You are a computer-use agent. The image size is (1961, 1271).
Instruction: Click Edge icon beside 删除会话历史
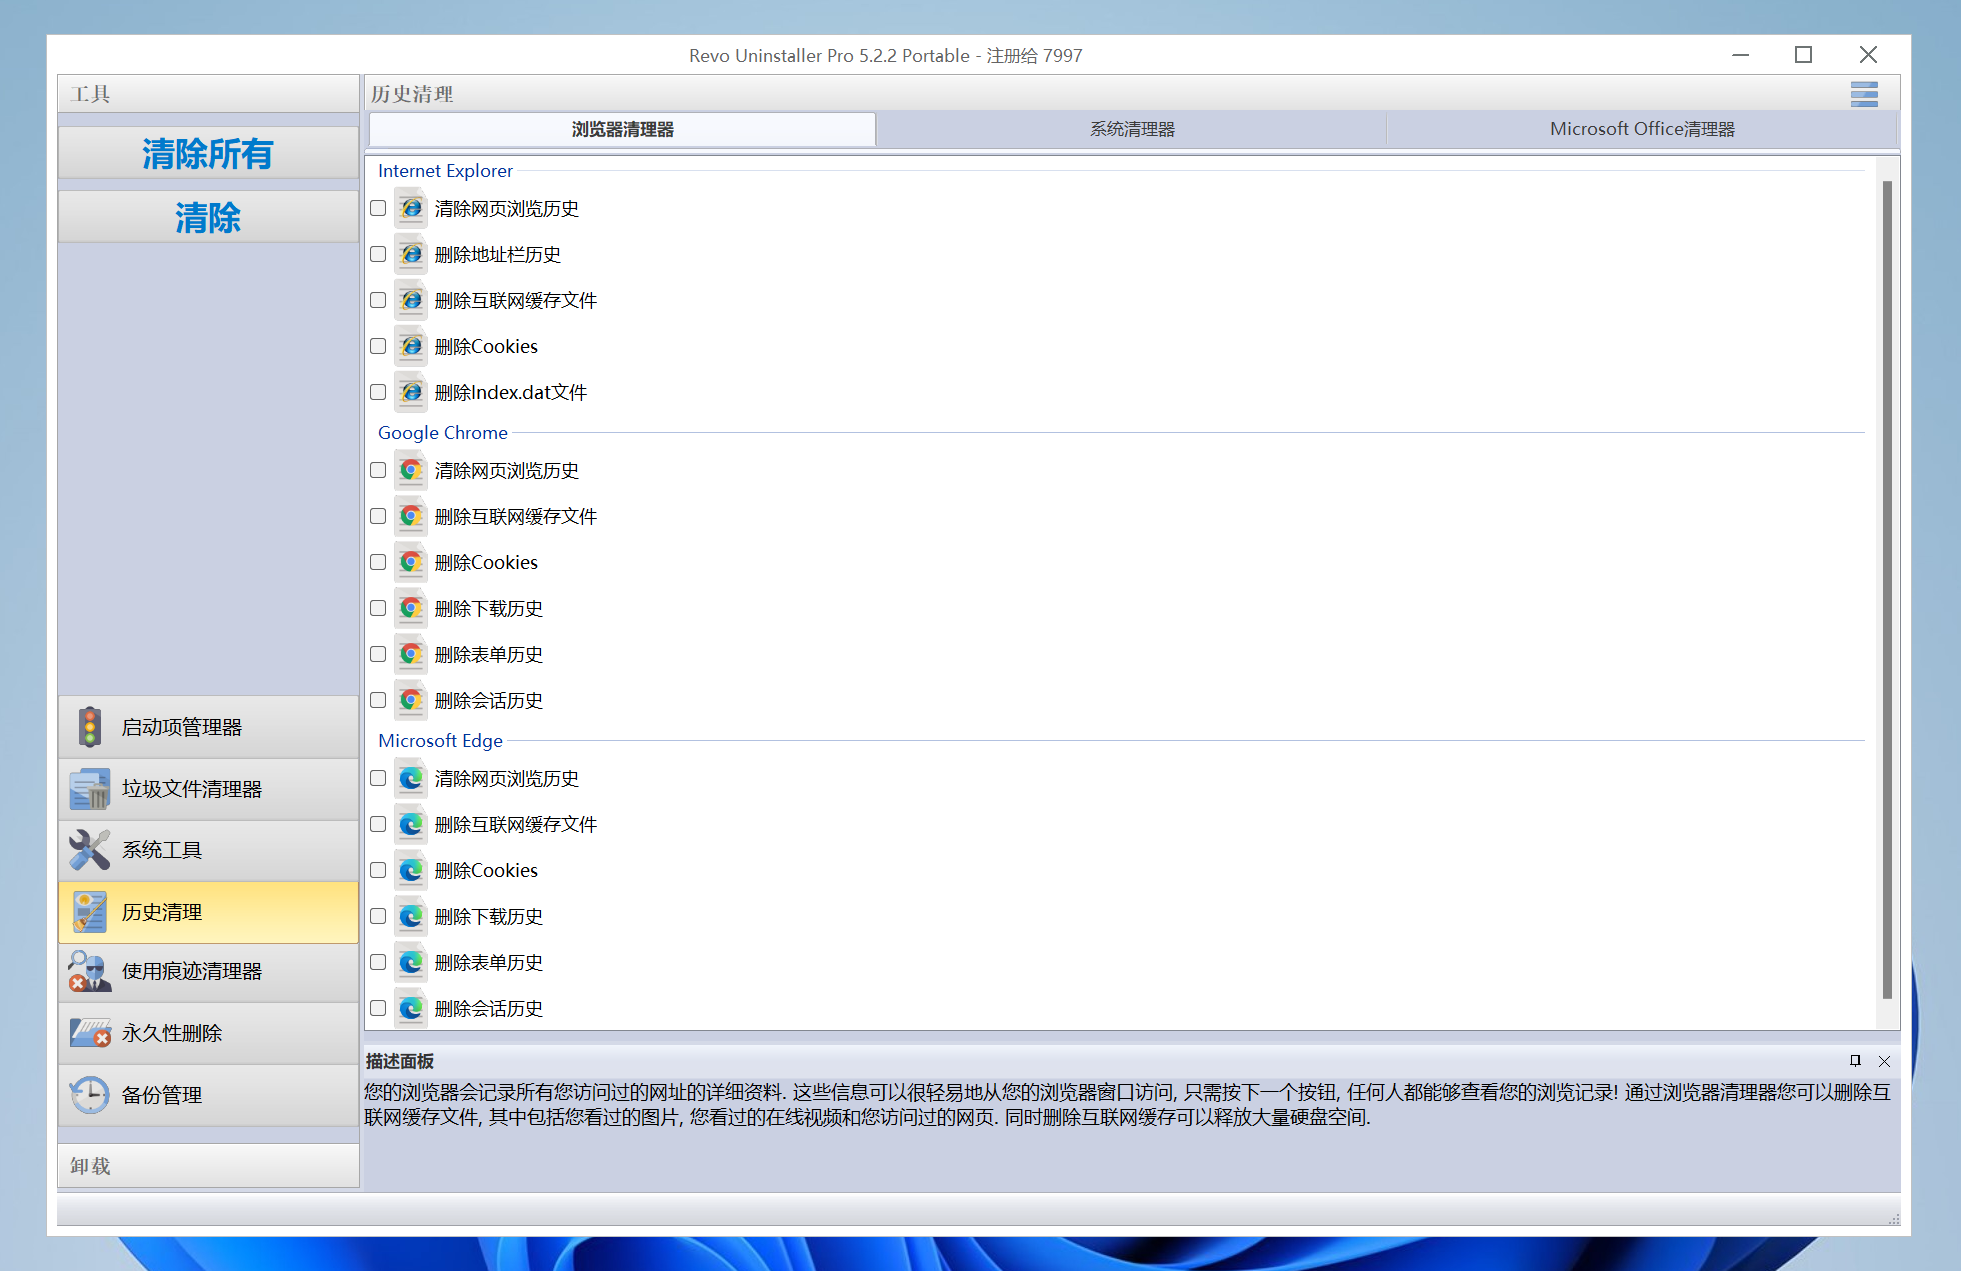(411, 1008)
